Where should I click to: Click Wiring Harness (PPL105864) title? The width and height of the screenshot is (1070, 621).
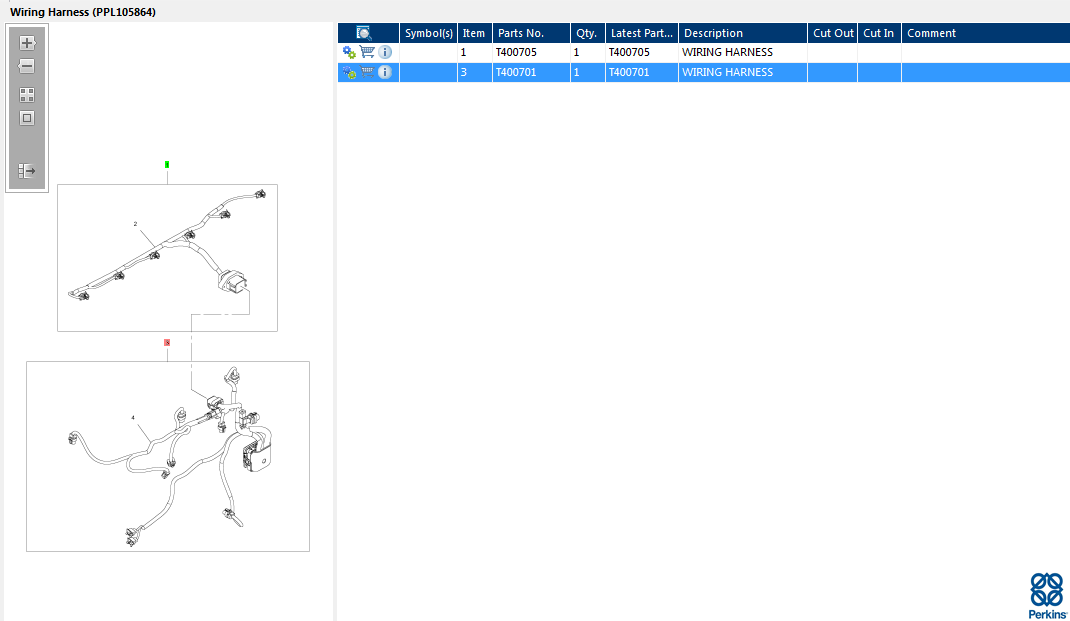tap(83, 12)
